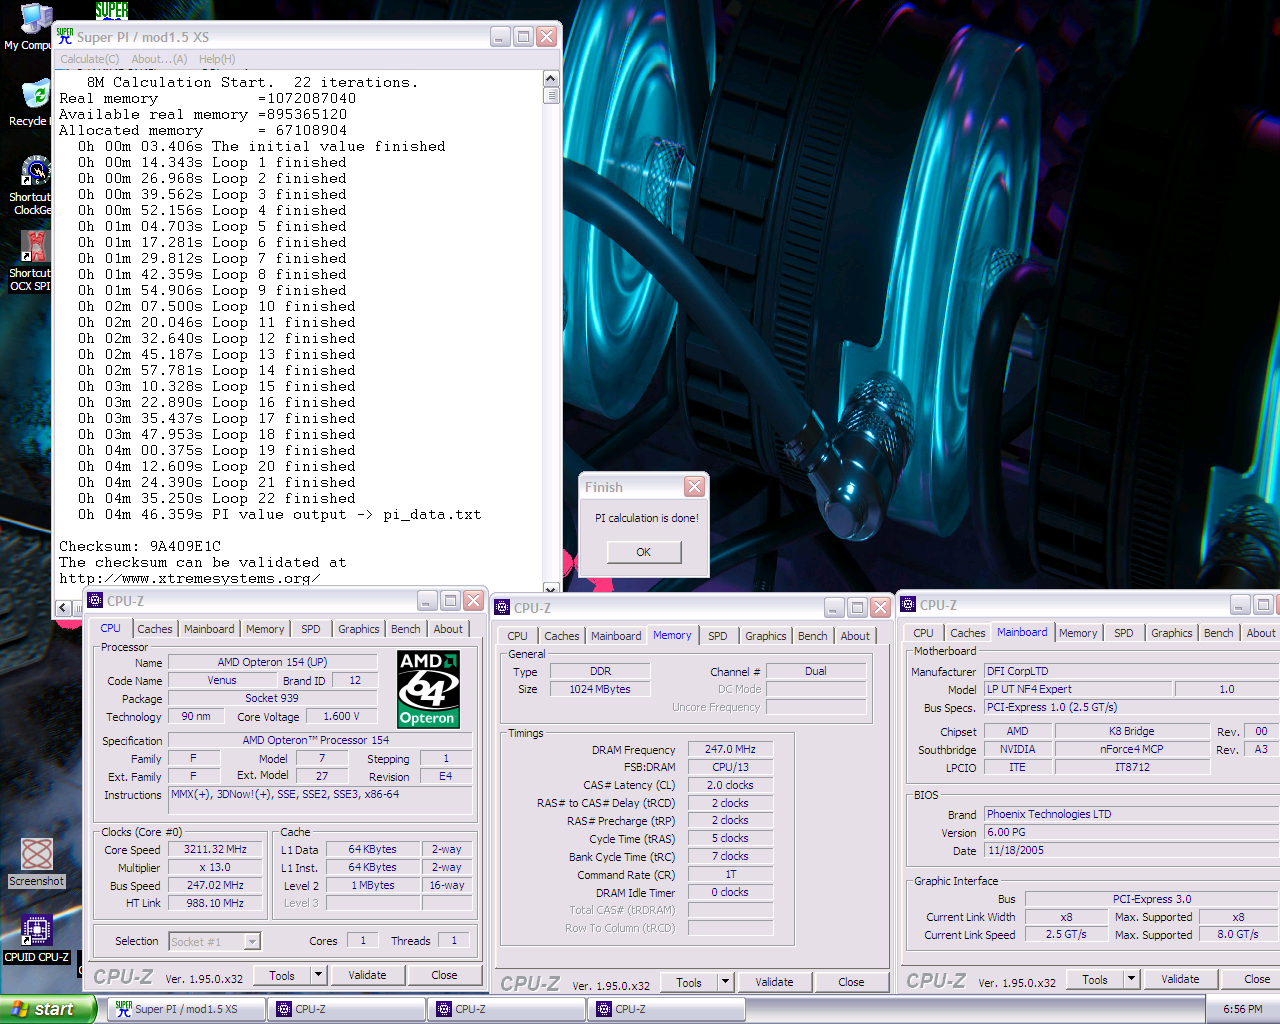Click Close in the CPU window

[444, 975]
